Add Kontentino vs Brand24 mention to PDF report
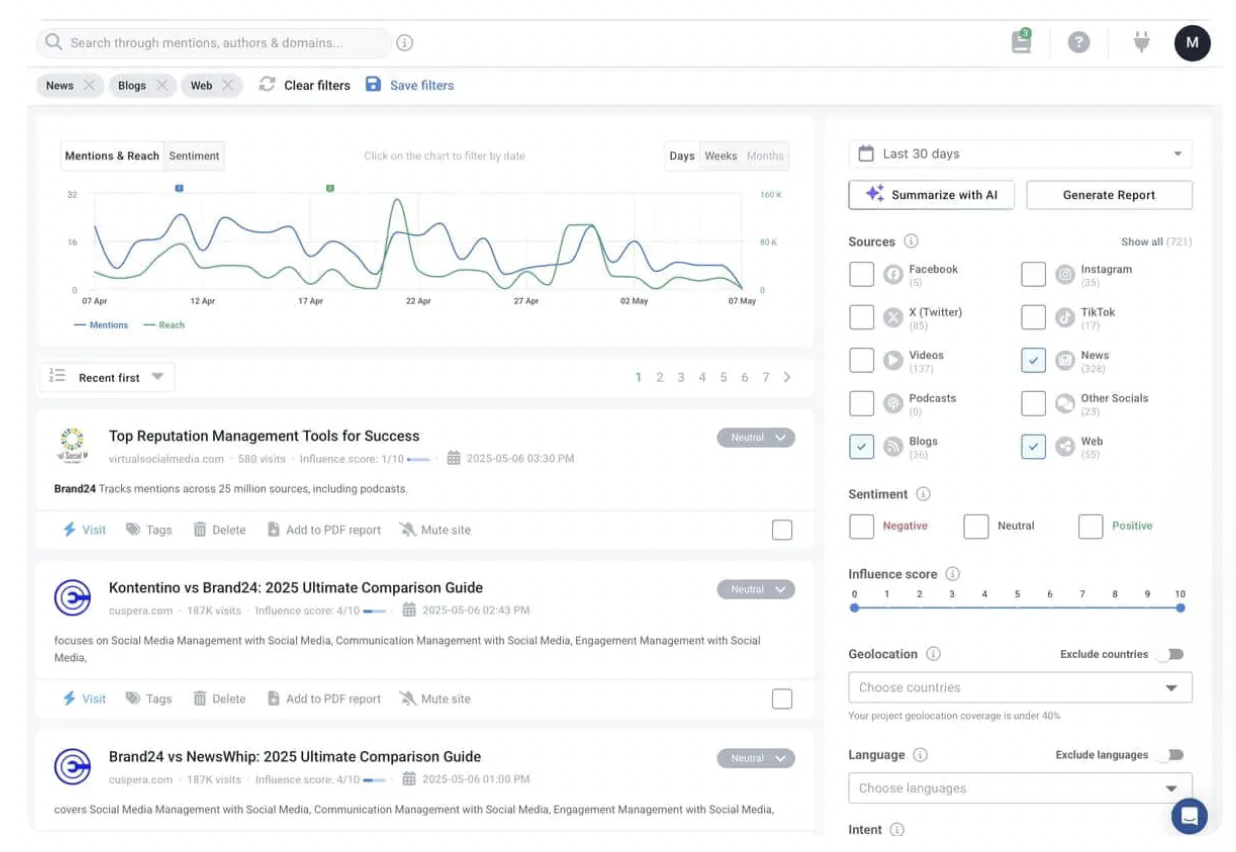The height and width of the screenshot is (852, 1236). [324, 699]
